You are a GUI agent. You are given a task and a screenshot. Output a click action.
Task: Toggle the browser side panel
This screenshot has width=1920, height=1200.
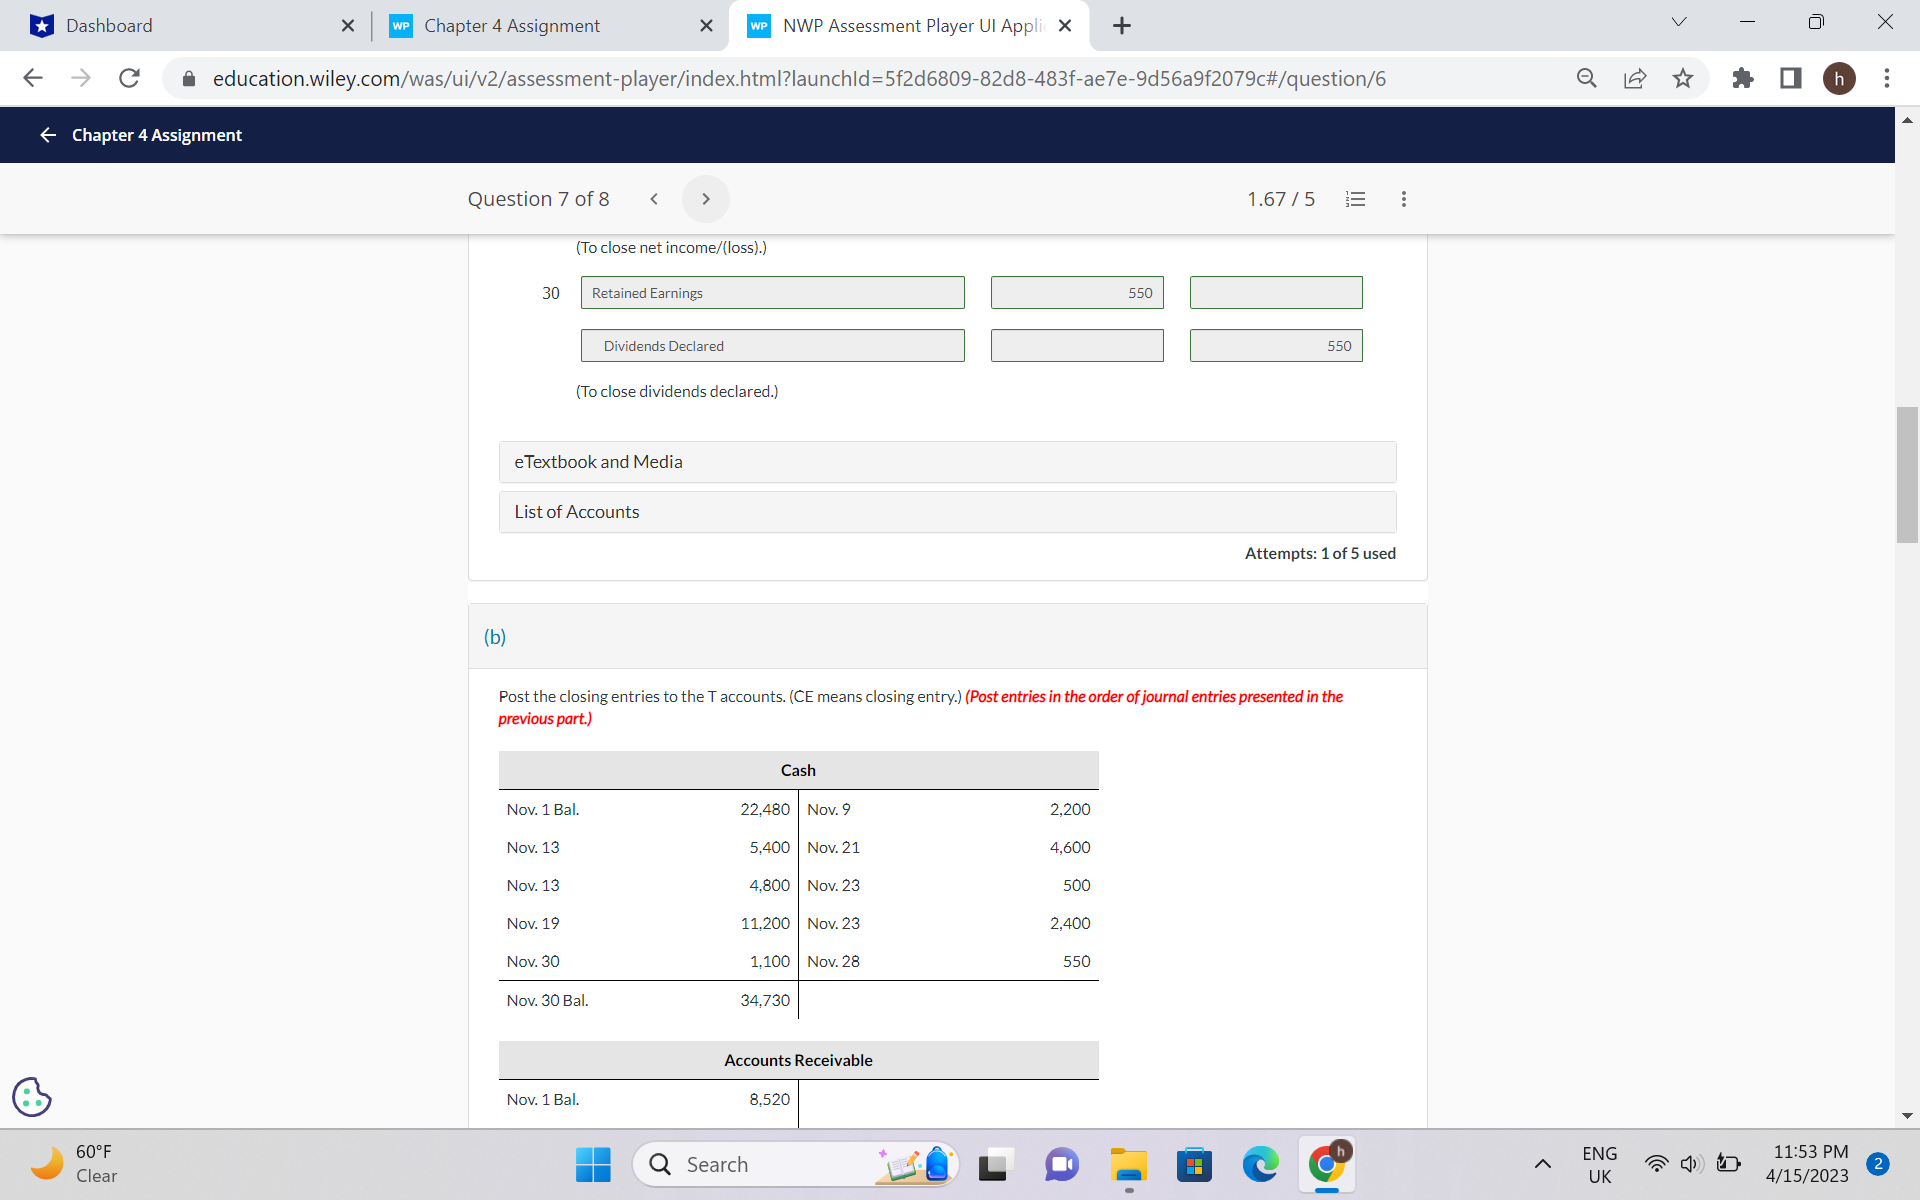point(1790,78)
